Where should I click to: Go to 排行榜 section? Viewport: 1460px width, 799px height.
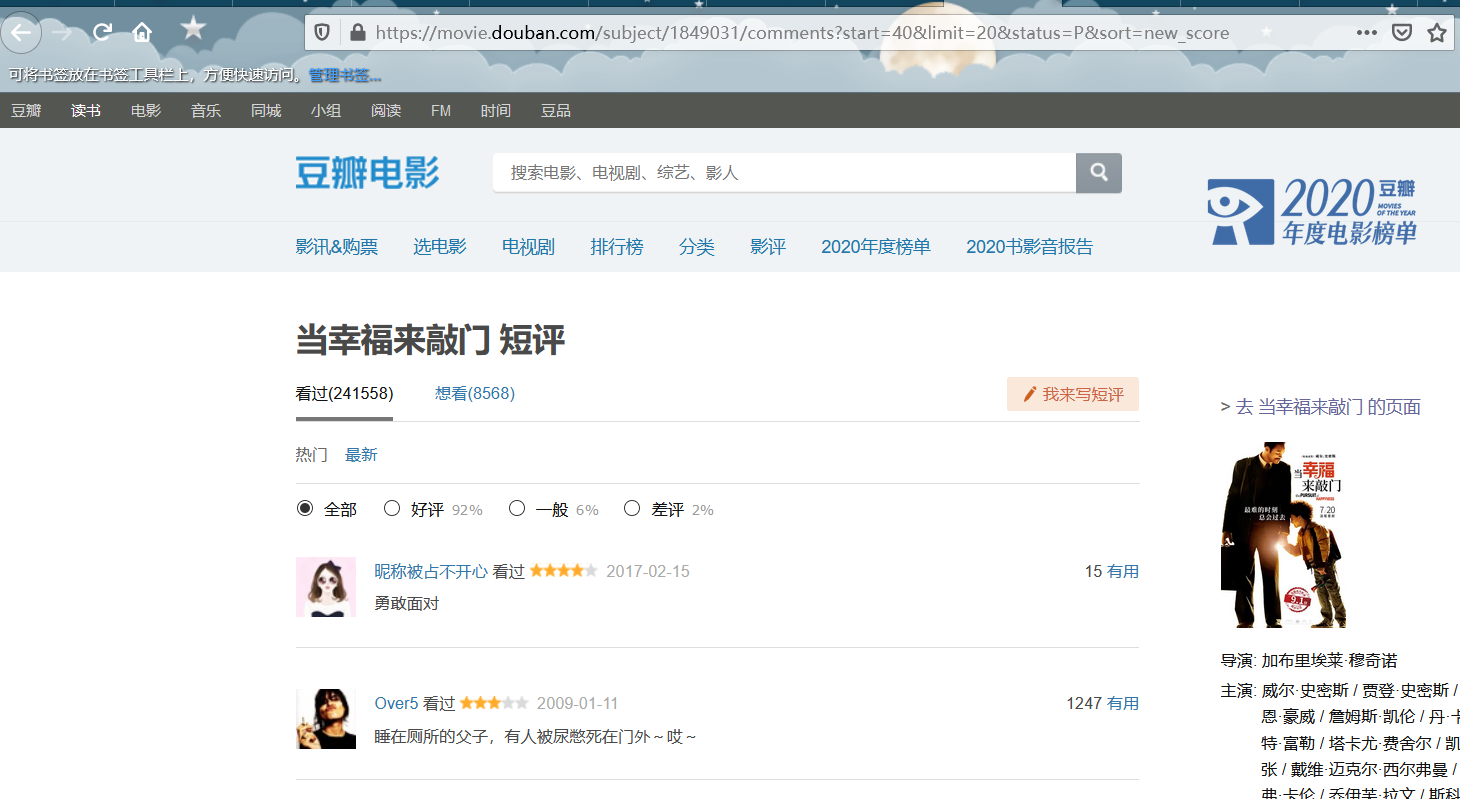pos(617,247)
